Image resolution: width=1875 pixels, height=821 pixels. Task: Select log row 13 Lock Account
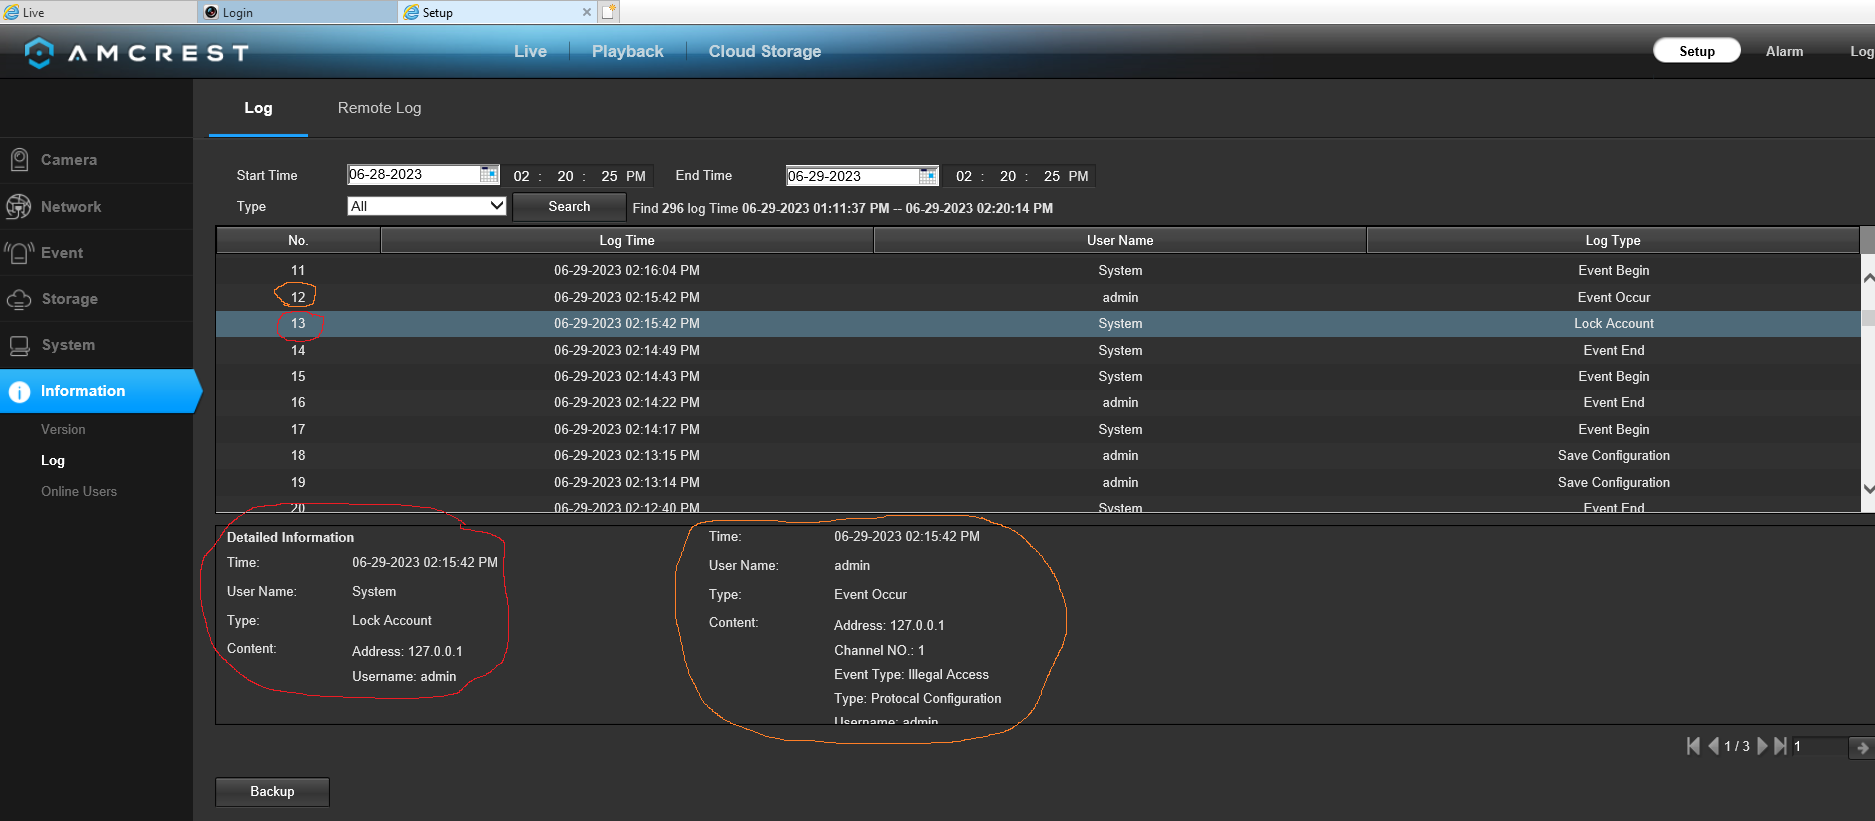1037,323
